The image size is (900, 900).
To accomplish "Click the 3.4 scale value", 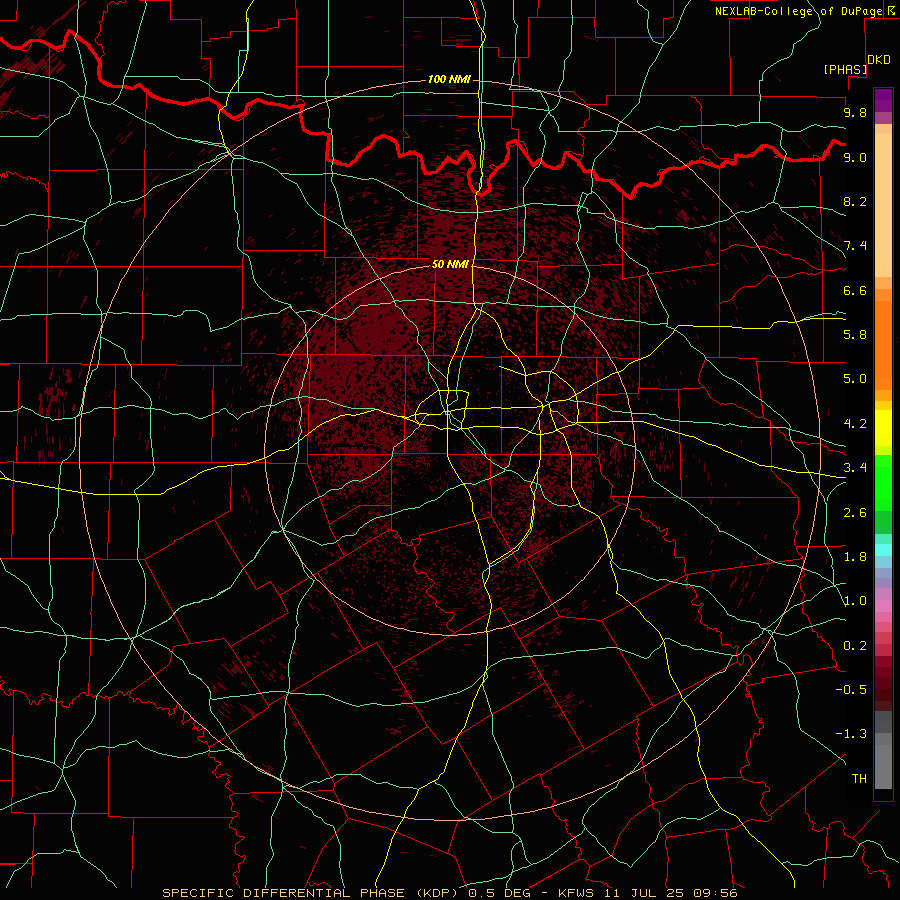I will click(855, 468).
